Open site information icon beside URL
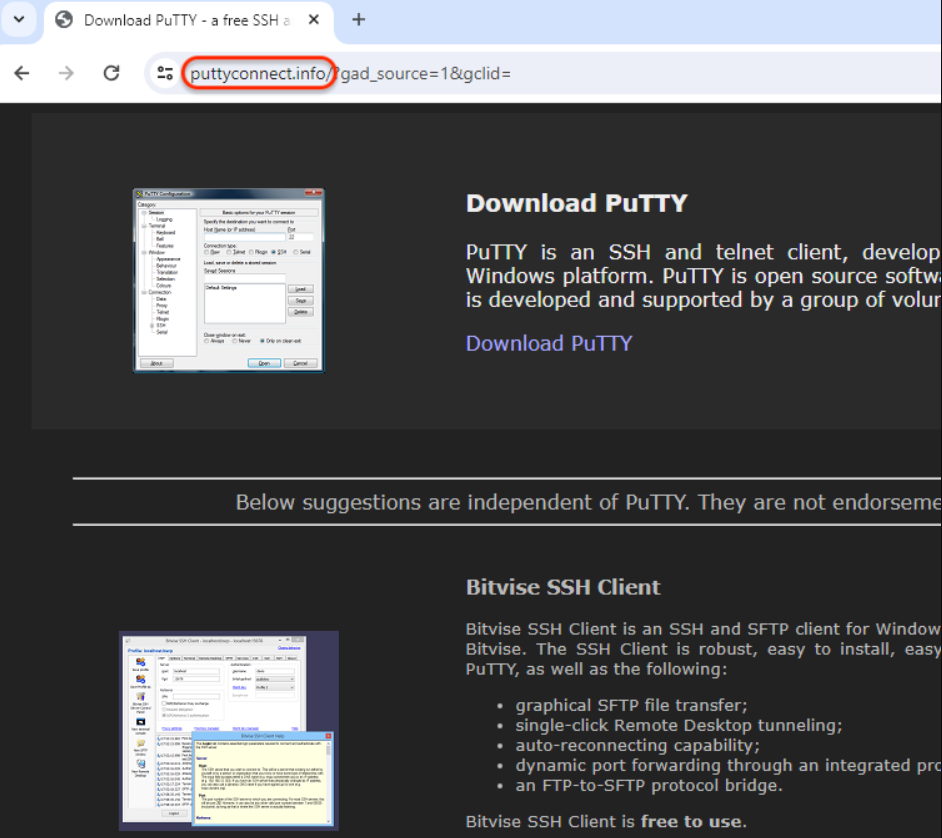The height and width of the screenshot is (838, 942). (x=165, y=73)
